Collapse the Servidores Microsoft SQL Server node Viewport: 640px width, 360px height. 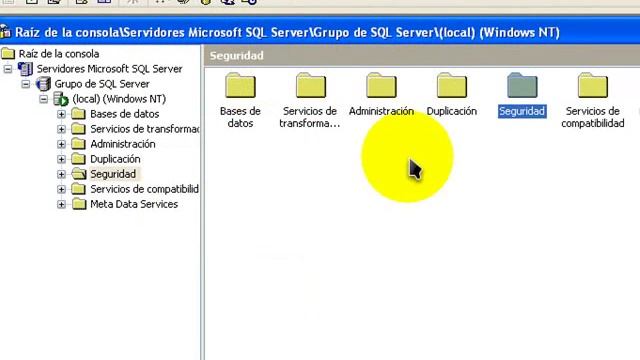8,69
